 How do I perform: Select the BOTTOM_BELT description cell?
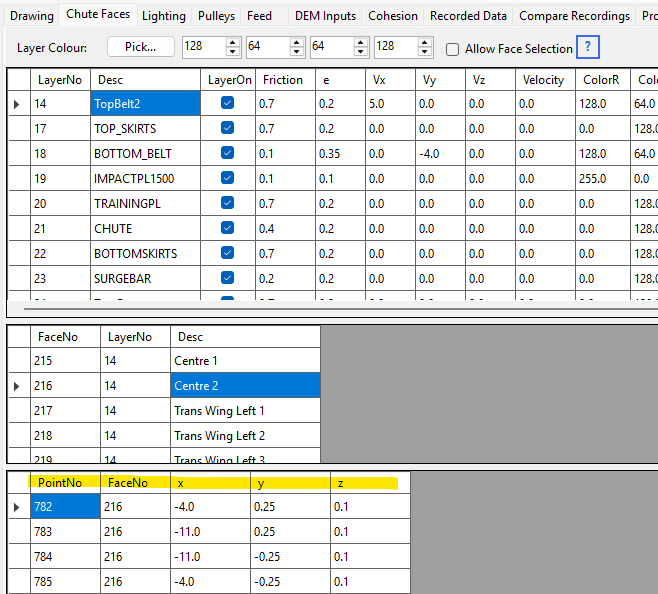pyautogui.click(x=145, y=154)
